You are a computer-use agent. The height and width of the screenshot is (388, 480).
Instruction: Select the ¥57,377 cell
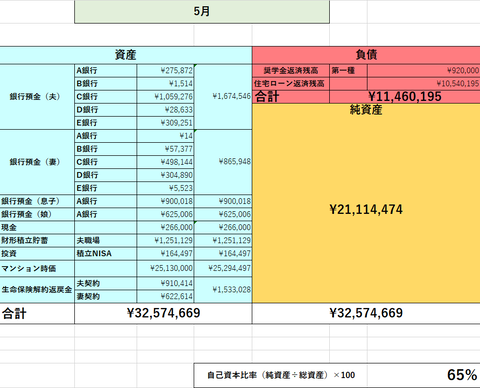pyautogui.click(x=165, y=149)
